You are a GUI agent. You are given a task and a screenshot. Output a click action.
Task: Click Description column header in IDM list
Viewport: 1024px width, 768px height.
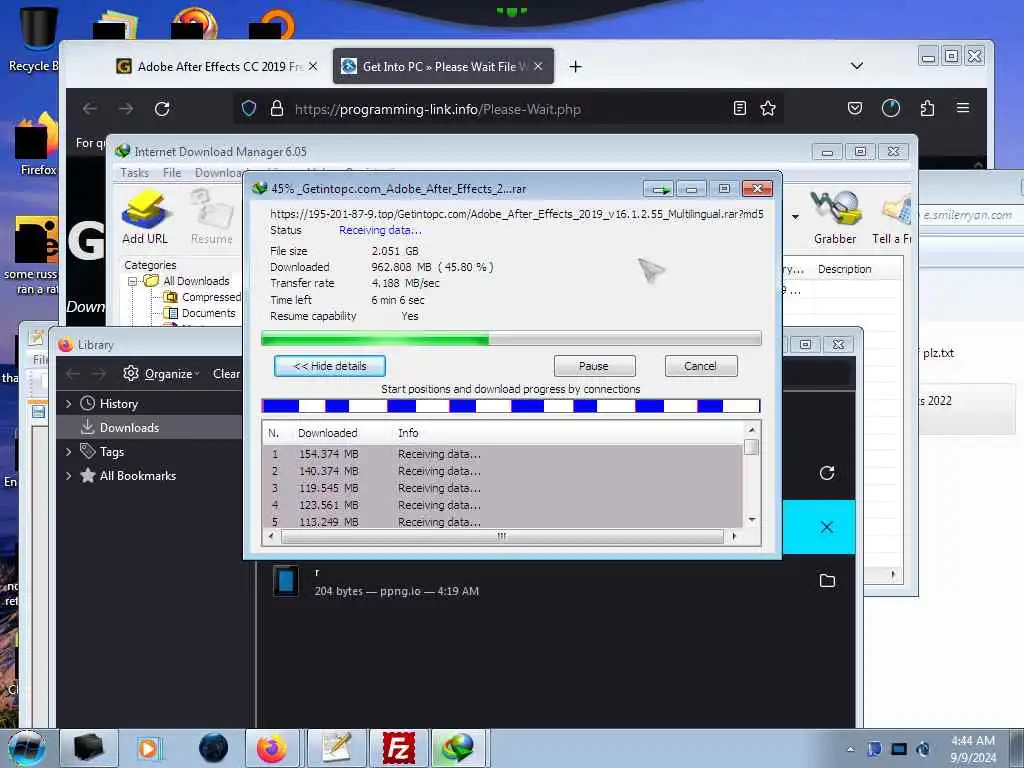coord(844,269)
